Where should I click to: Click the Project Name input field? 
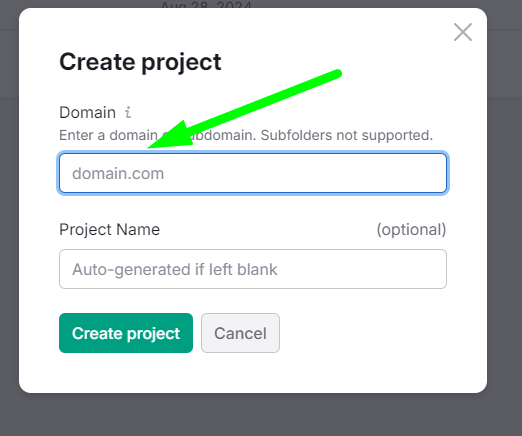tap(253, 269)
